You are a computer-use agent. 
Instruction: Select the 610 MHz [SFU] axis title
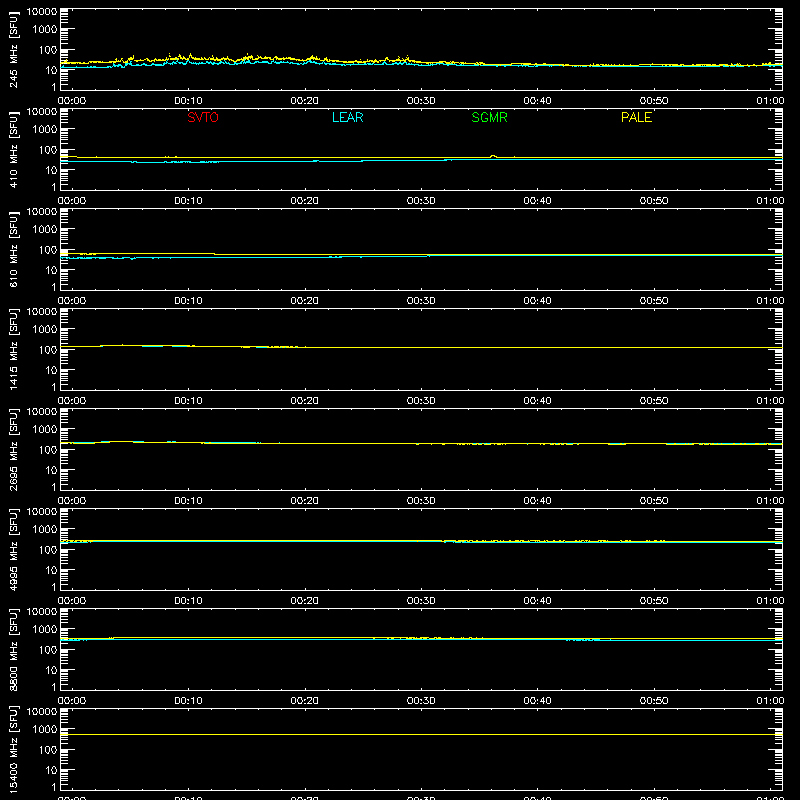(13, 249)
